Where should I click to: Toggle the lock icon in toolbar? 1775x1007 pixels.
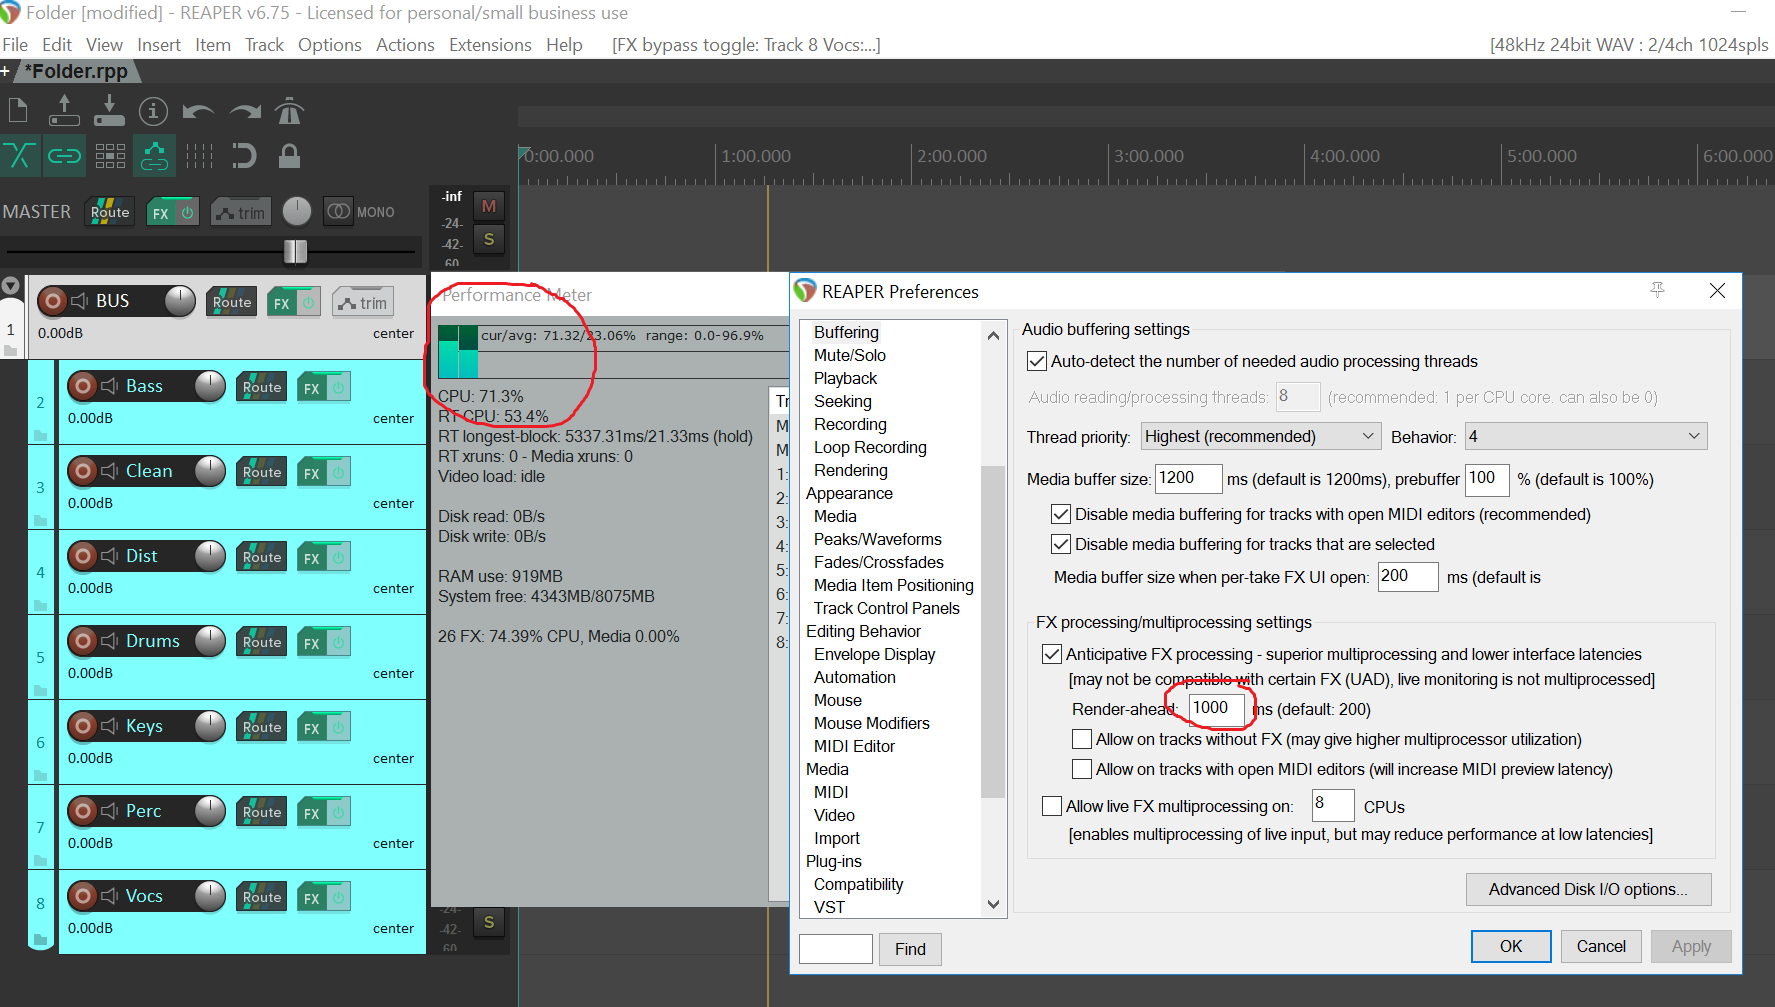pos(289,156)
